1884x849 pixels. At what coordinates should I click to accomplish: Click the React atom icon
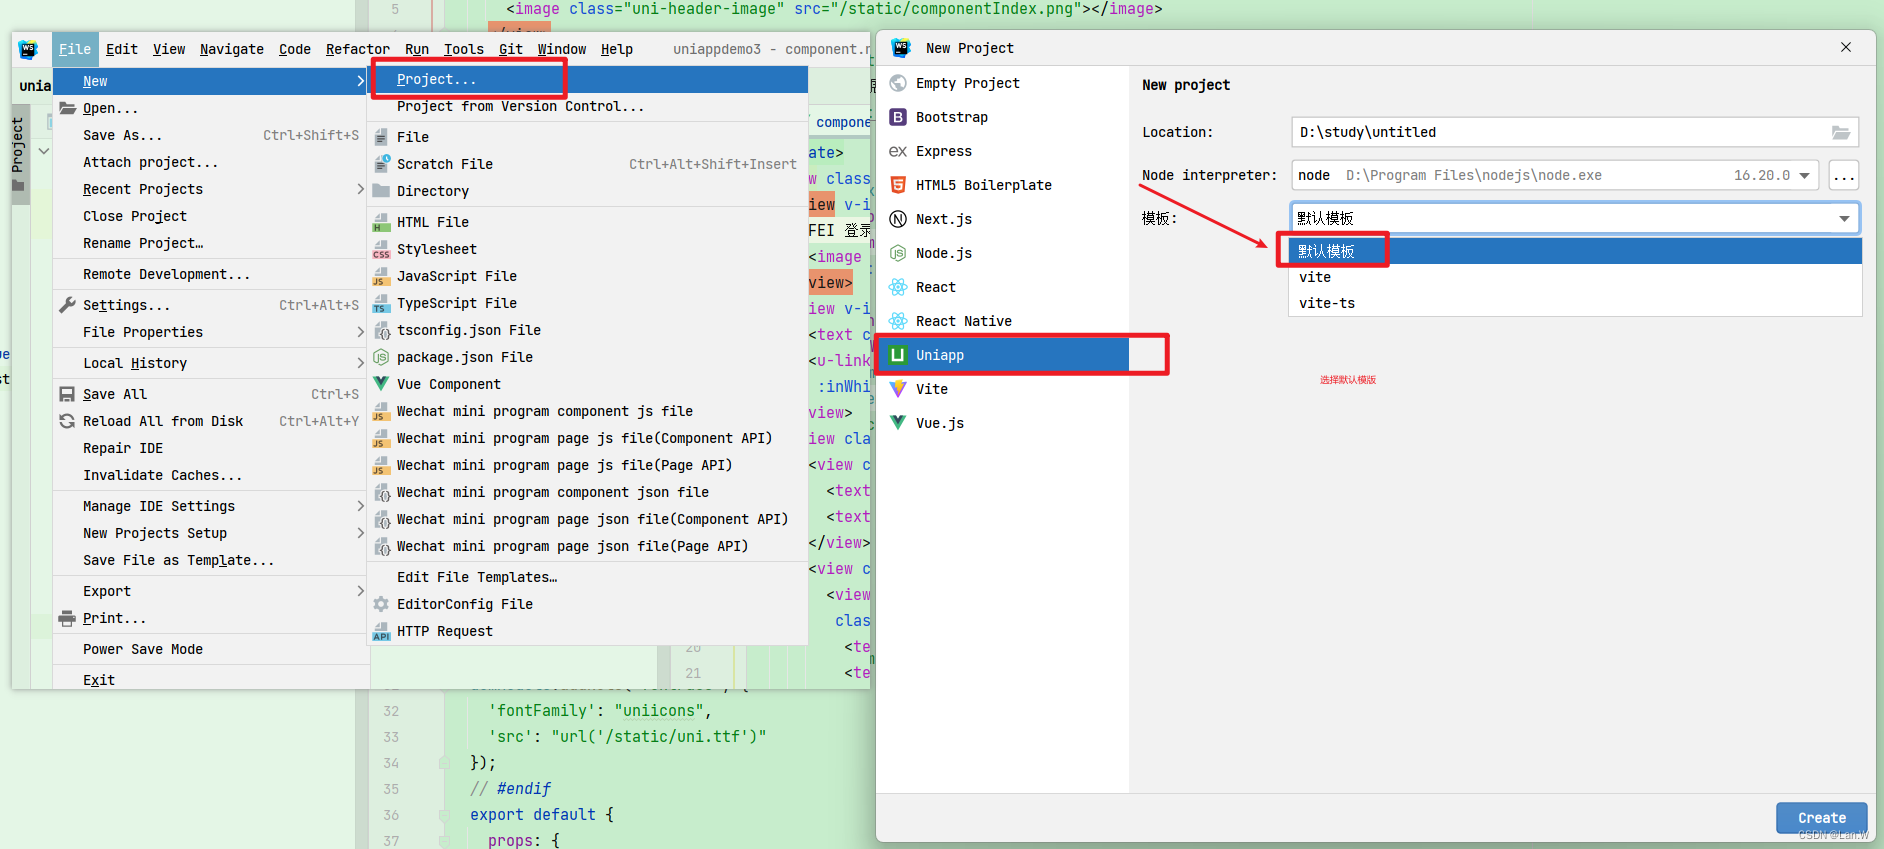(898, 287)
